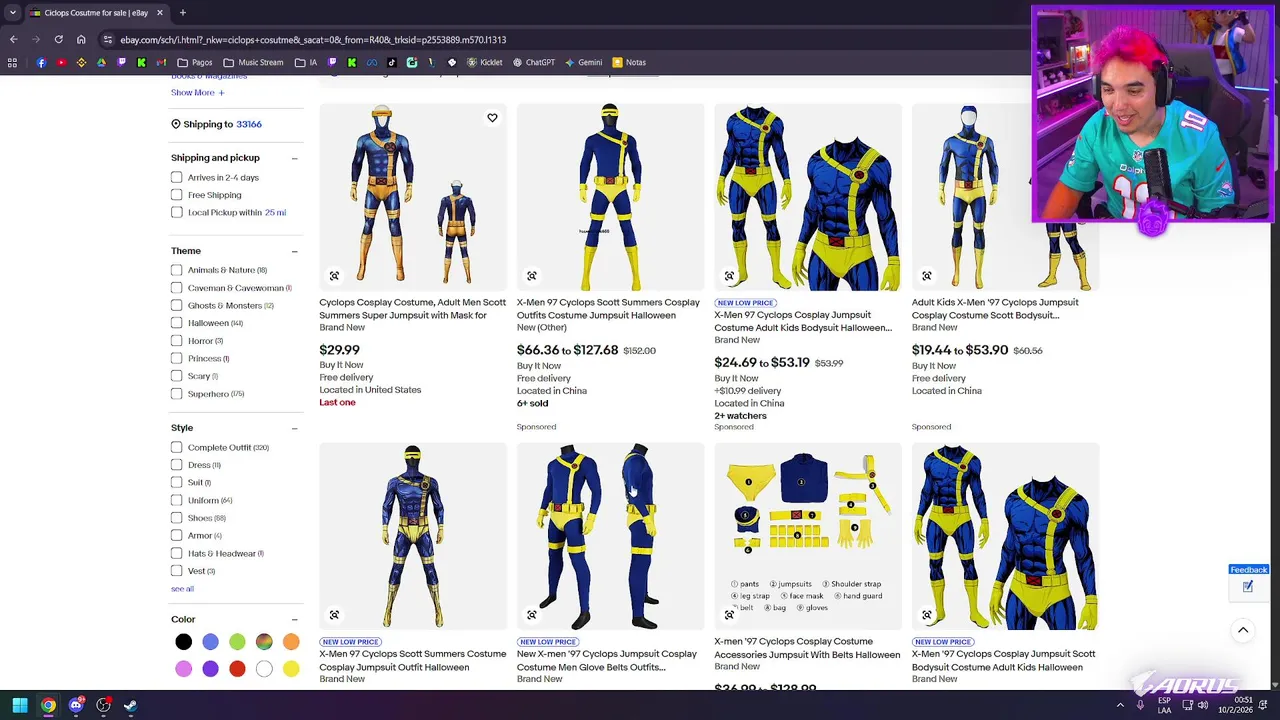Open the feedback survey icon
The width and height of the screenshot is (1280, 720).
click(x=1248, y=587)
